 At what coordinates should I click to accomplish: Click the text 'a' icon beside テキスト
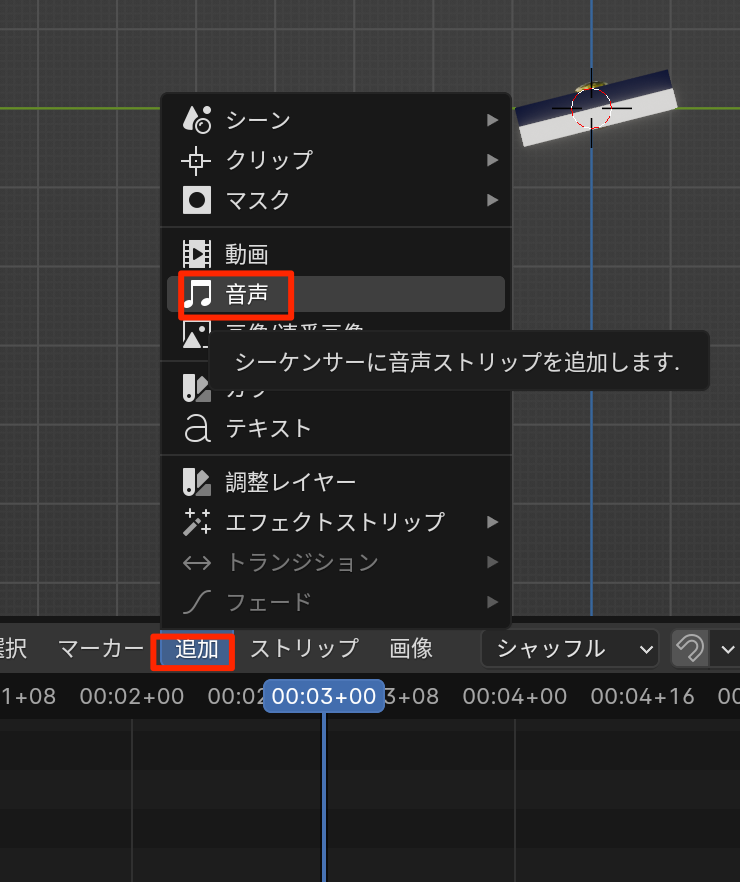coord(197,429)
